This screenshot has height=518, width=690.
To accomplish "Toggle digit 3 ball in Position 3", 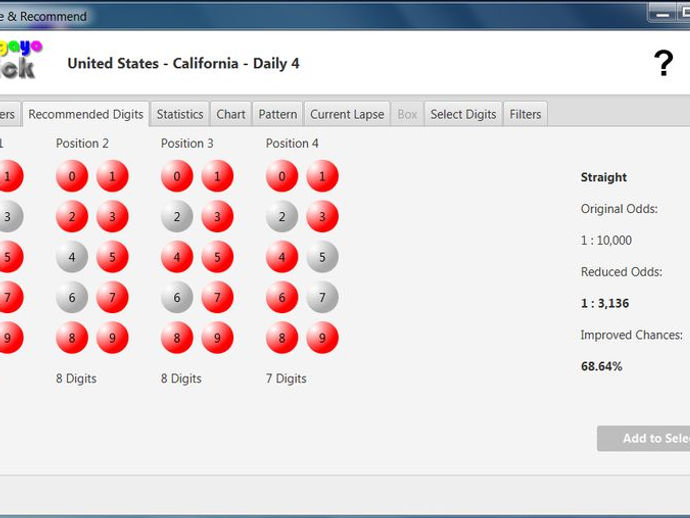I will coord(217,217).
